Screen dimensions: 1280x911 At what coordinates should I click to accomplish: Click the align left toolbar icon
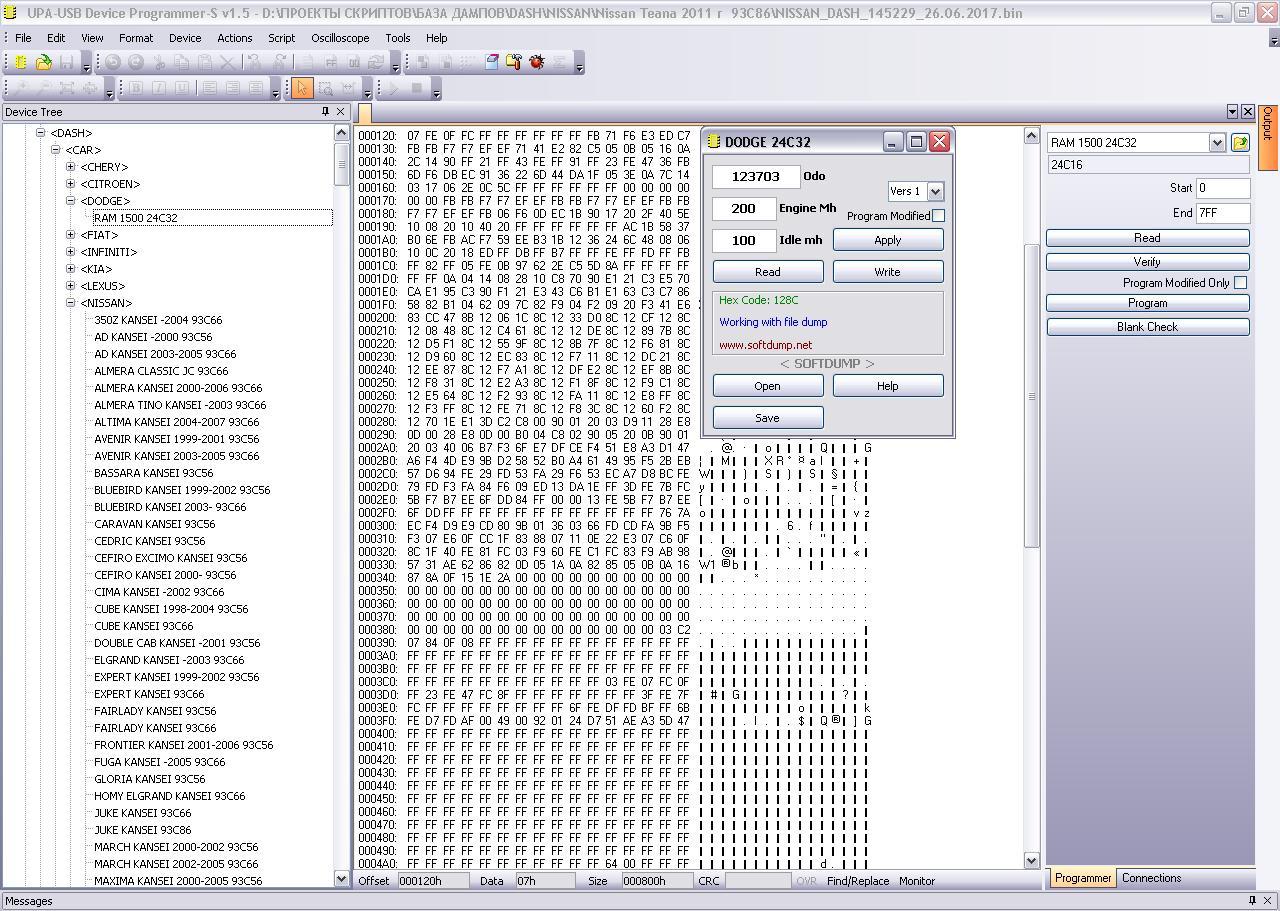coord(210,89)
